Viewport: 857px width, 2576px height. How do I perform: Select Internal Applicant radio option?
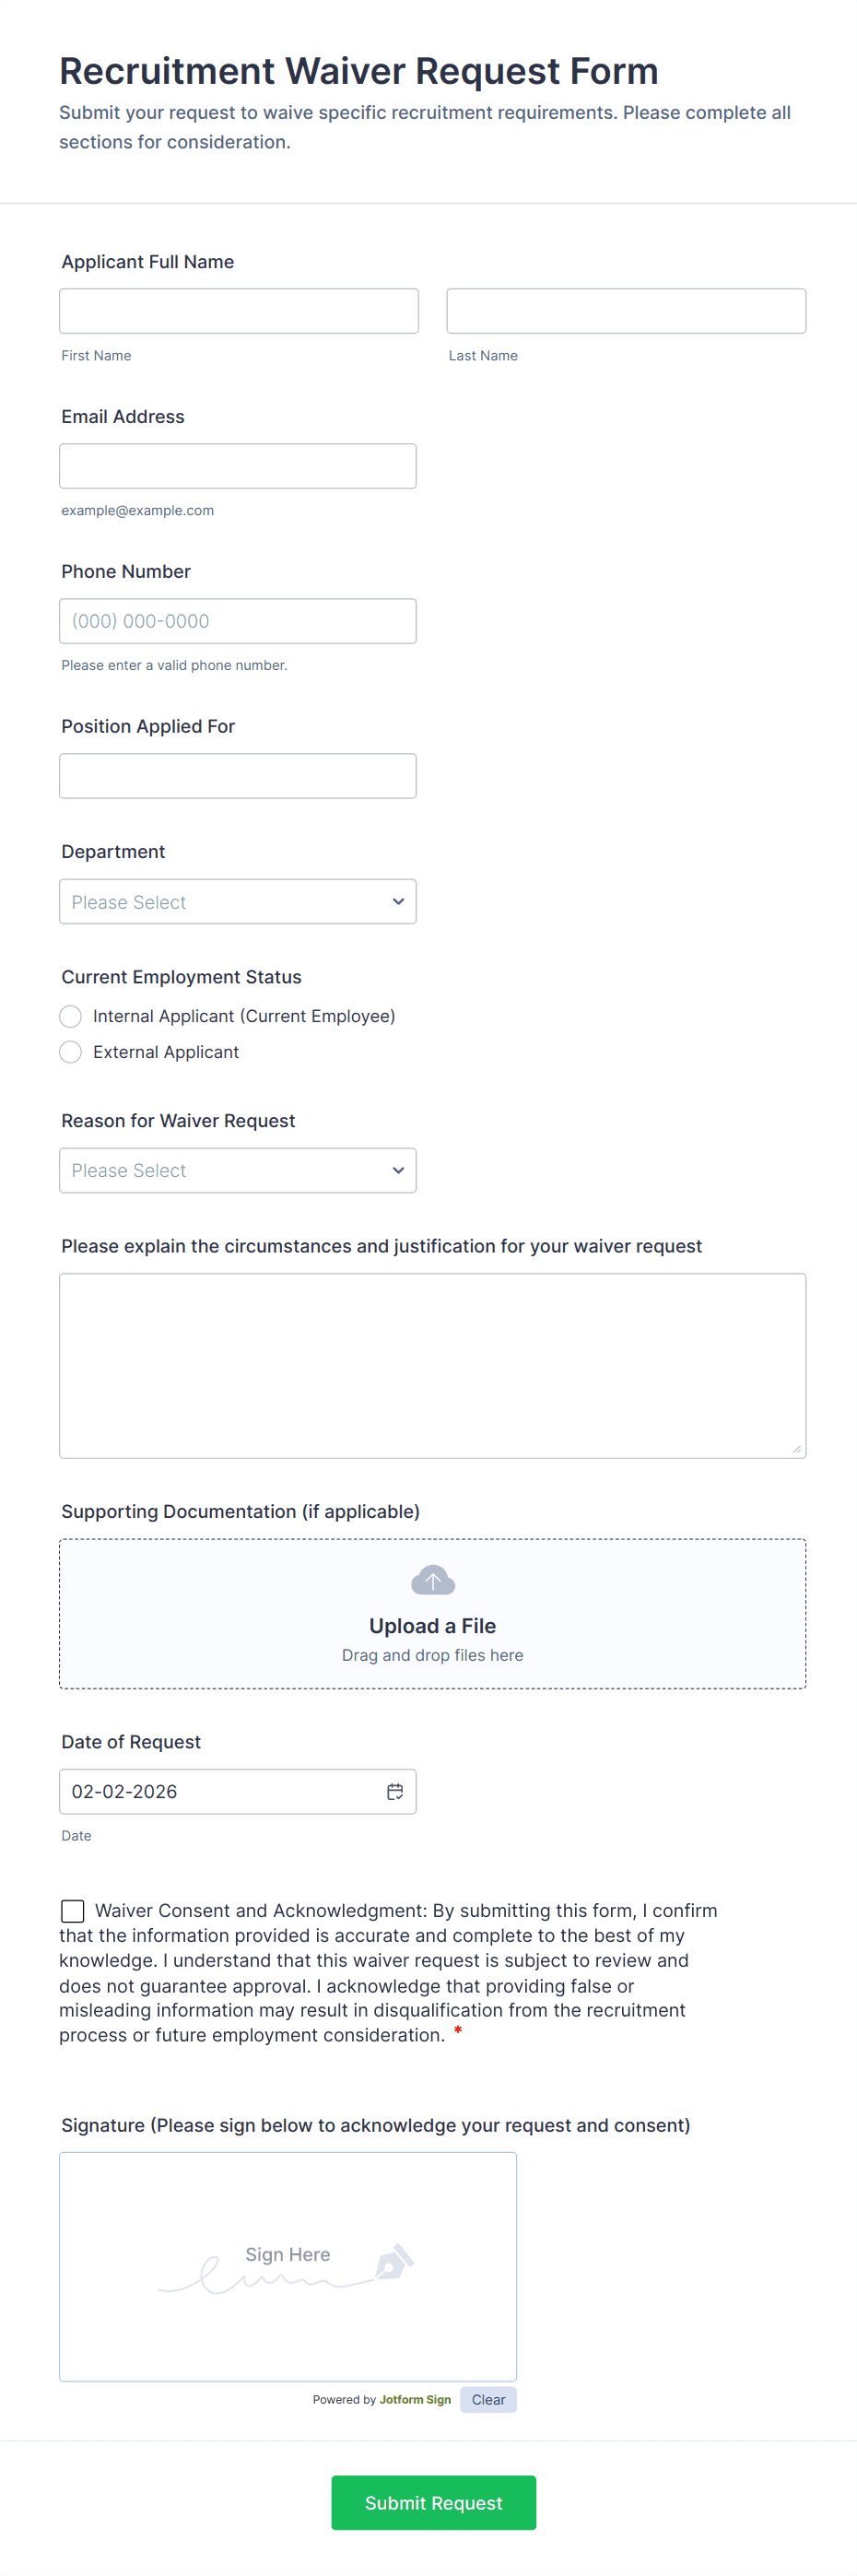[71, 1016]
